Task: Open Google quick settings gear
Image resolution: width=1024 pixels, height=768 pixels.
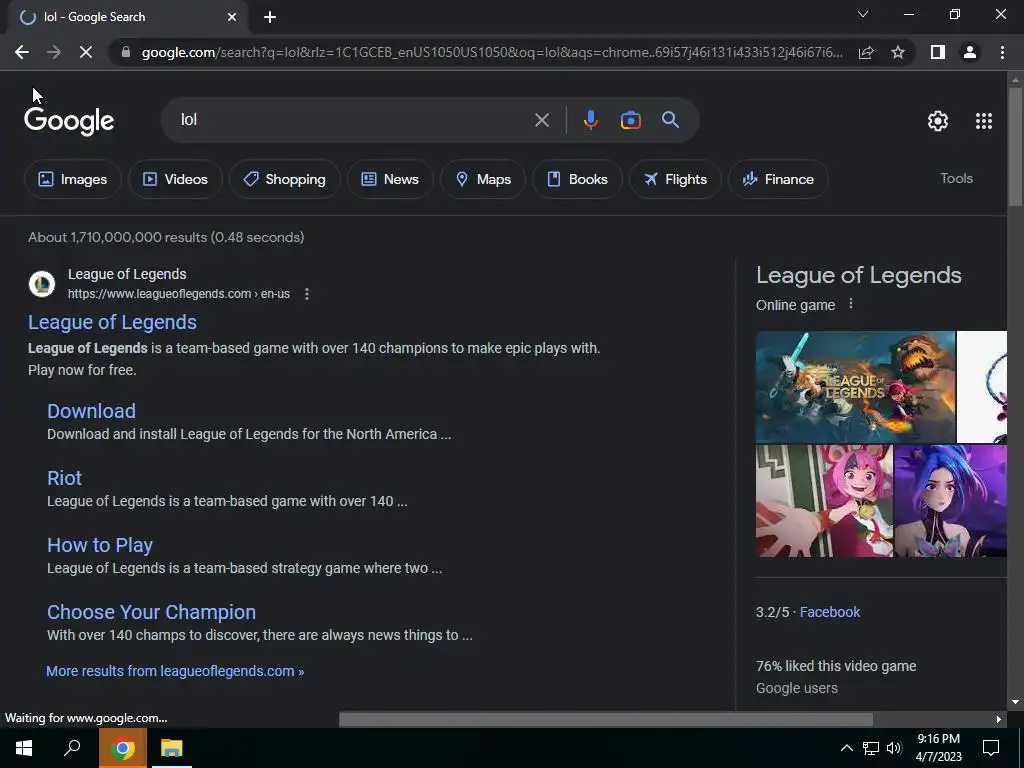Action: click(938, 121)
